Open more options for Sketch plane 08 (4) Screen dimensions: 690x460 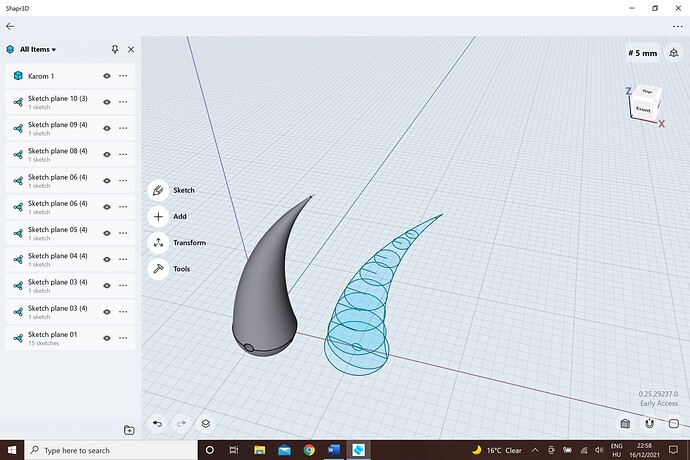tap(123, 155)
